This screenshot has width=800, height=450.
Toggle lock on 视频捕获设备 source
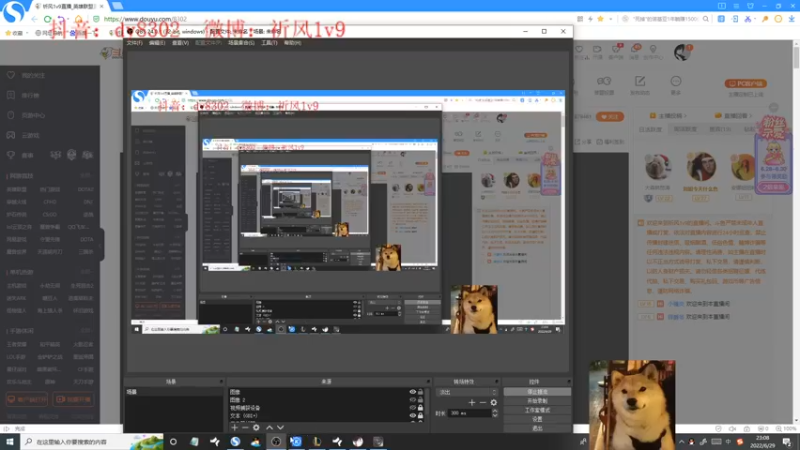tap(420, 408)
